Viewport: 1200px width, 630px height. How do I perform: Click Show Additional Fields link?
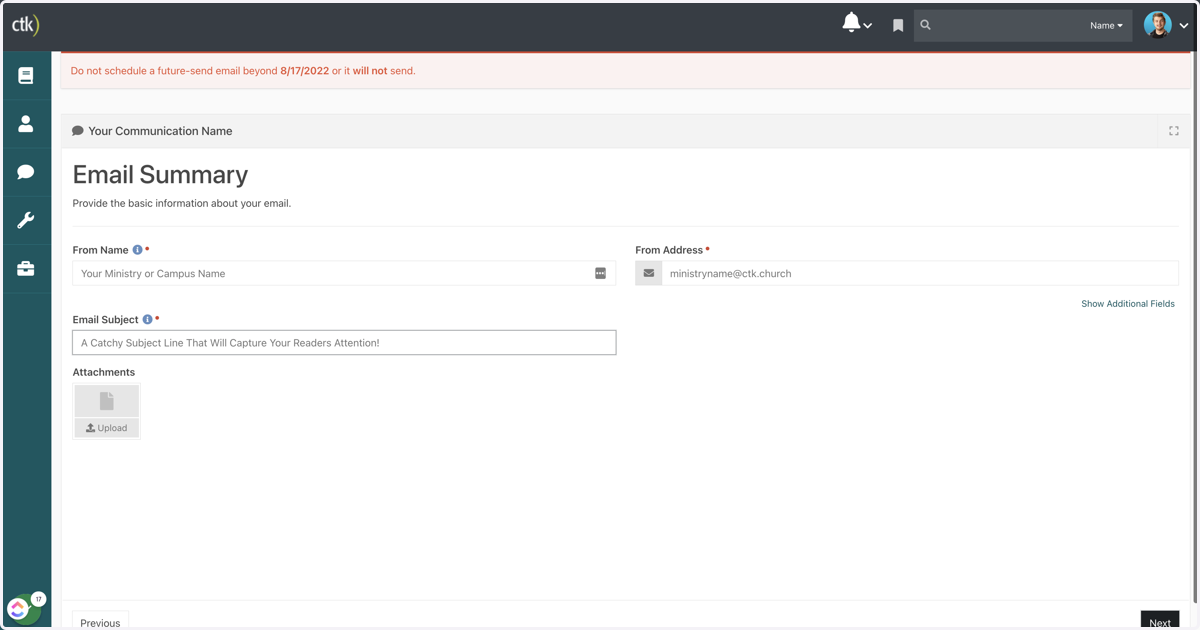(x=1128, y=304)
